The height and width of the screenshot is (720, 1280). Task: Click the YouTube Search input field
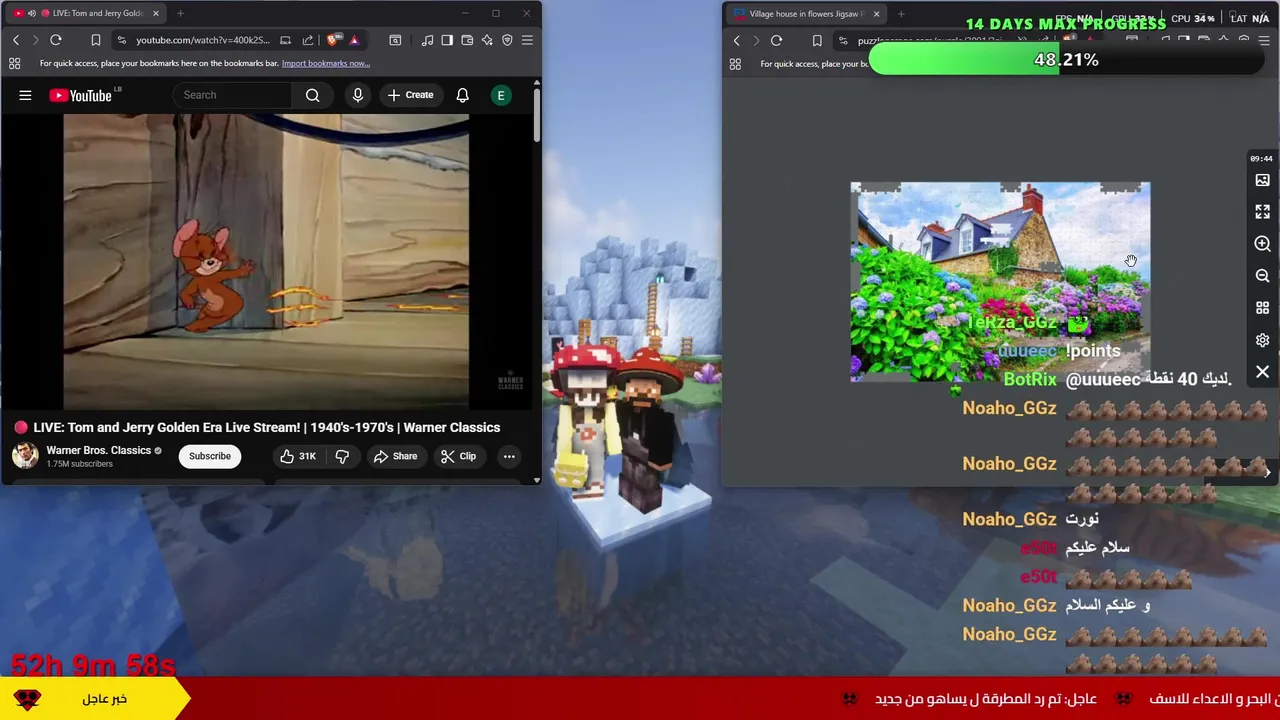[x=235, y=95]
